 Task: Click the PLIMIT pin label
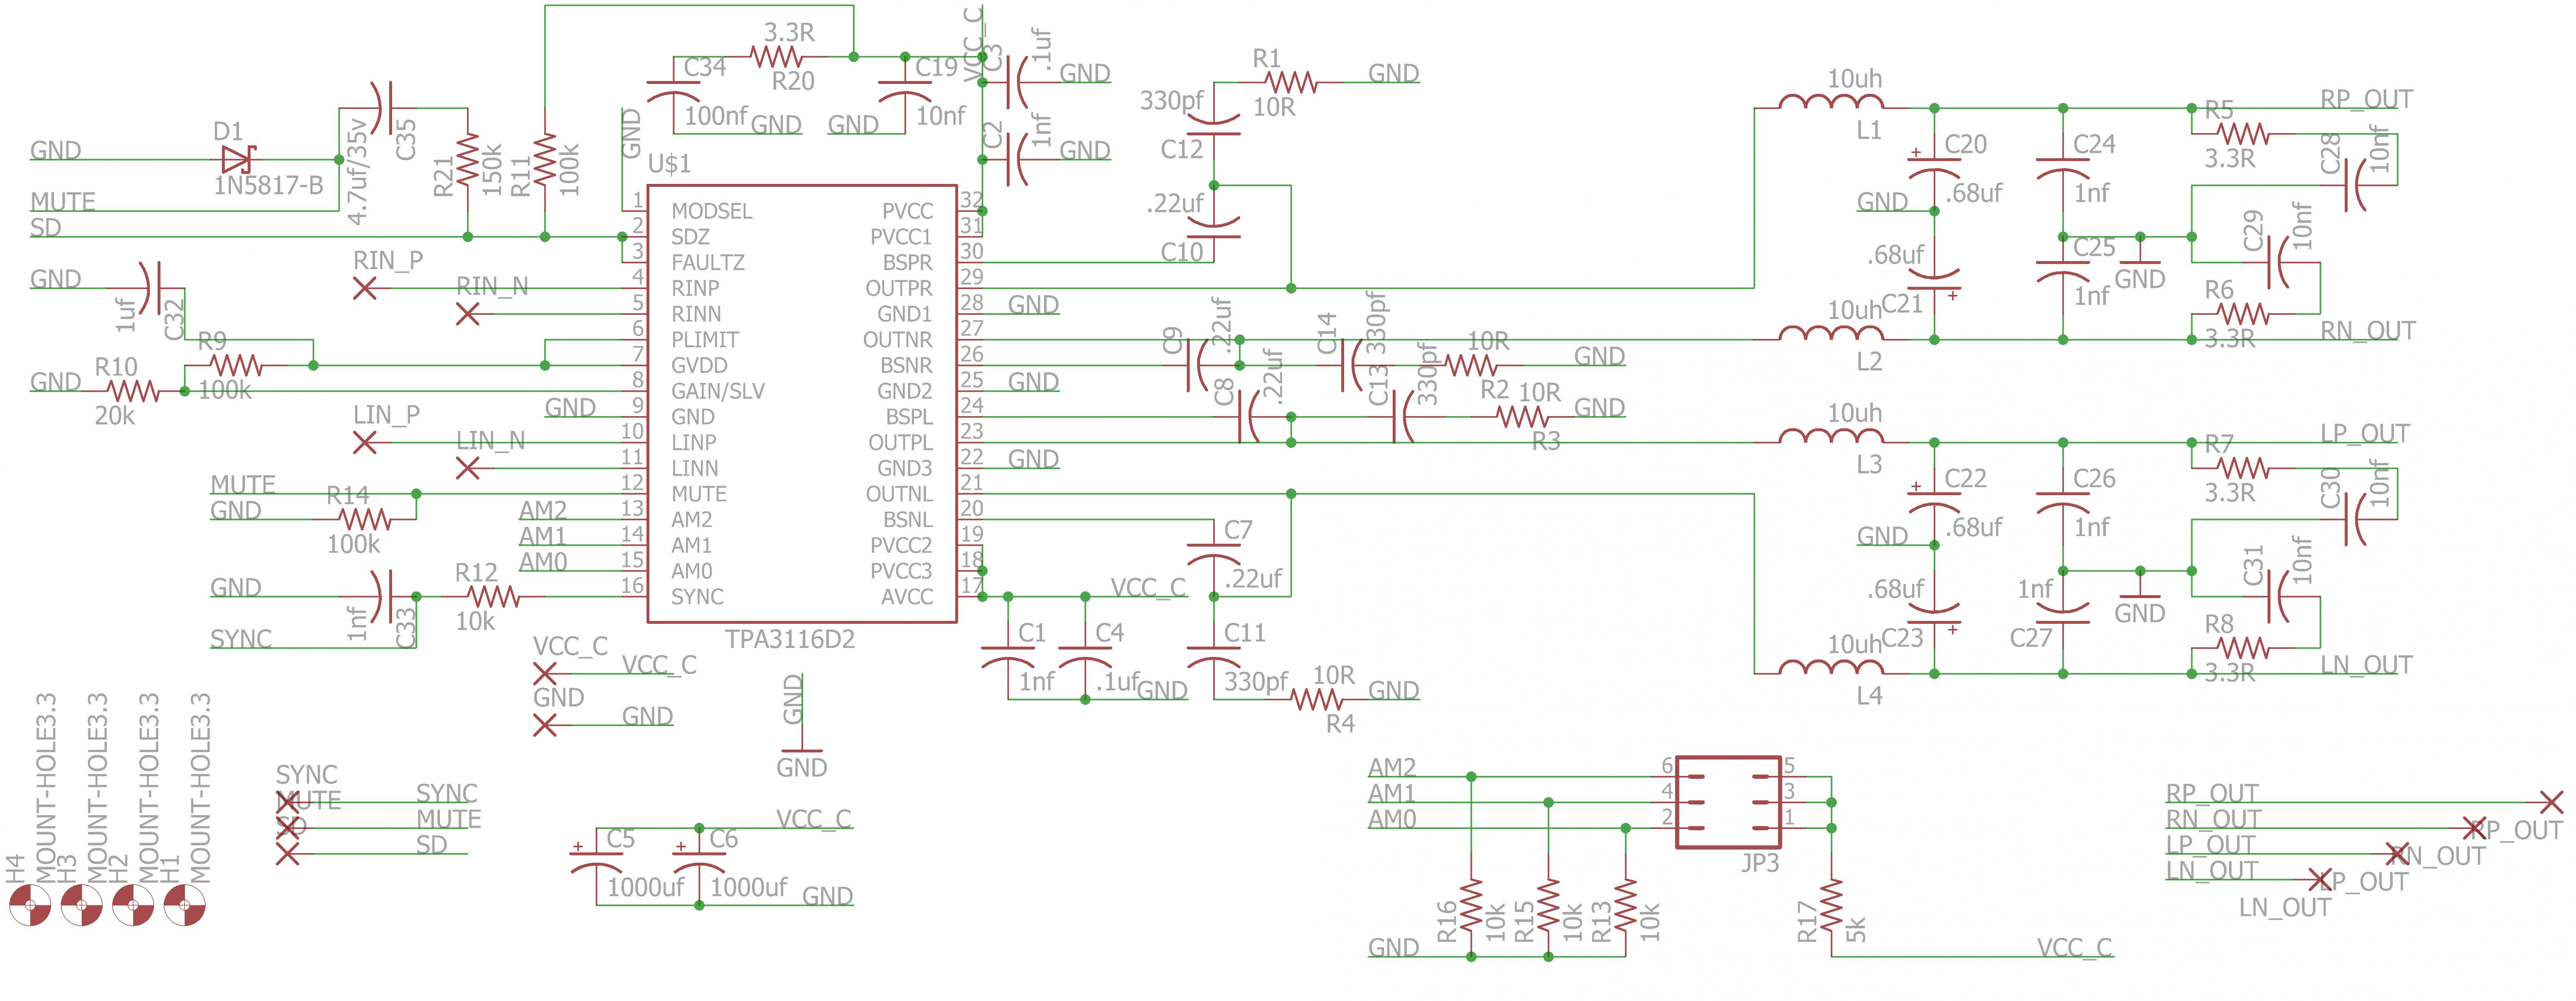705,340
